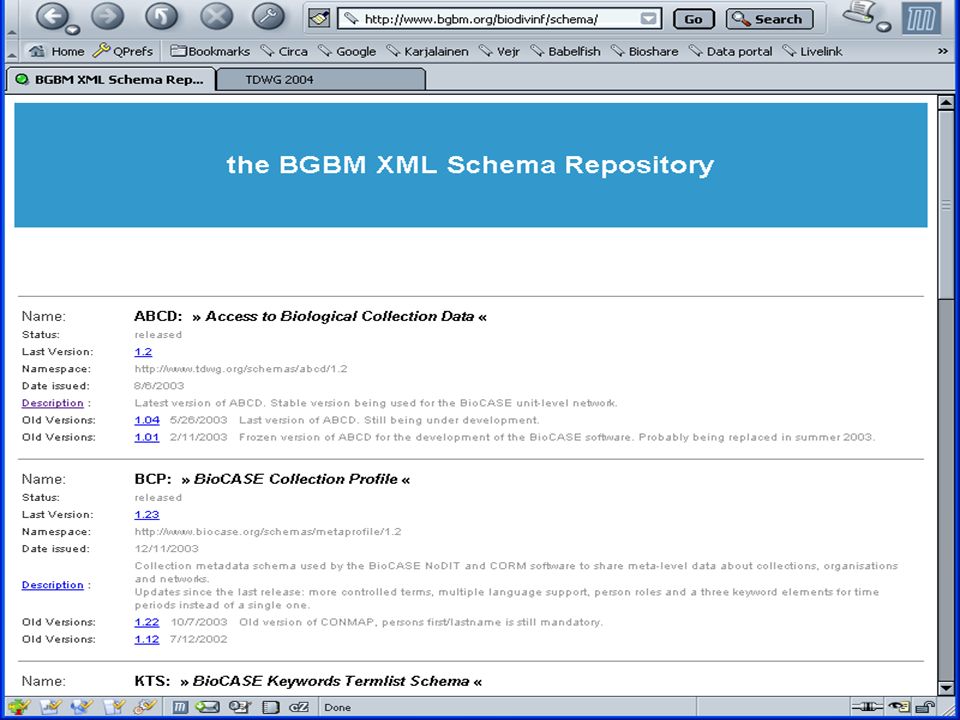
Task: Open ABCD old version 1.04 link
Action: pyautogui.click(x=147, y=421)
